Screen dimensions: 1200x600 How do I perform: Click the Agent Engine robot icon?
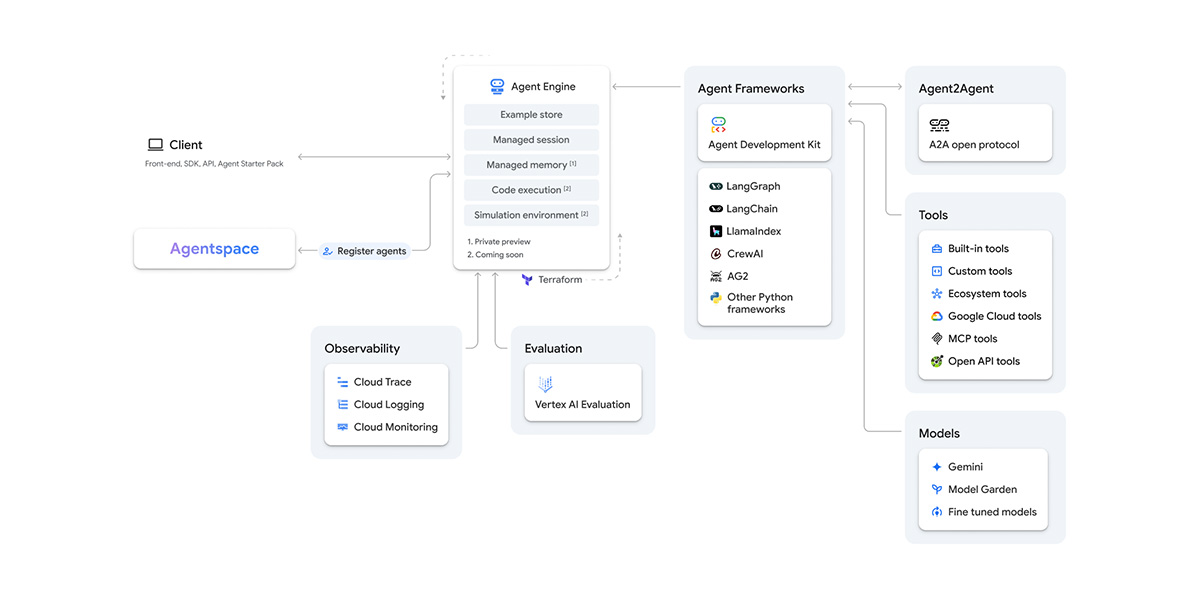point(497,87)
